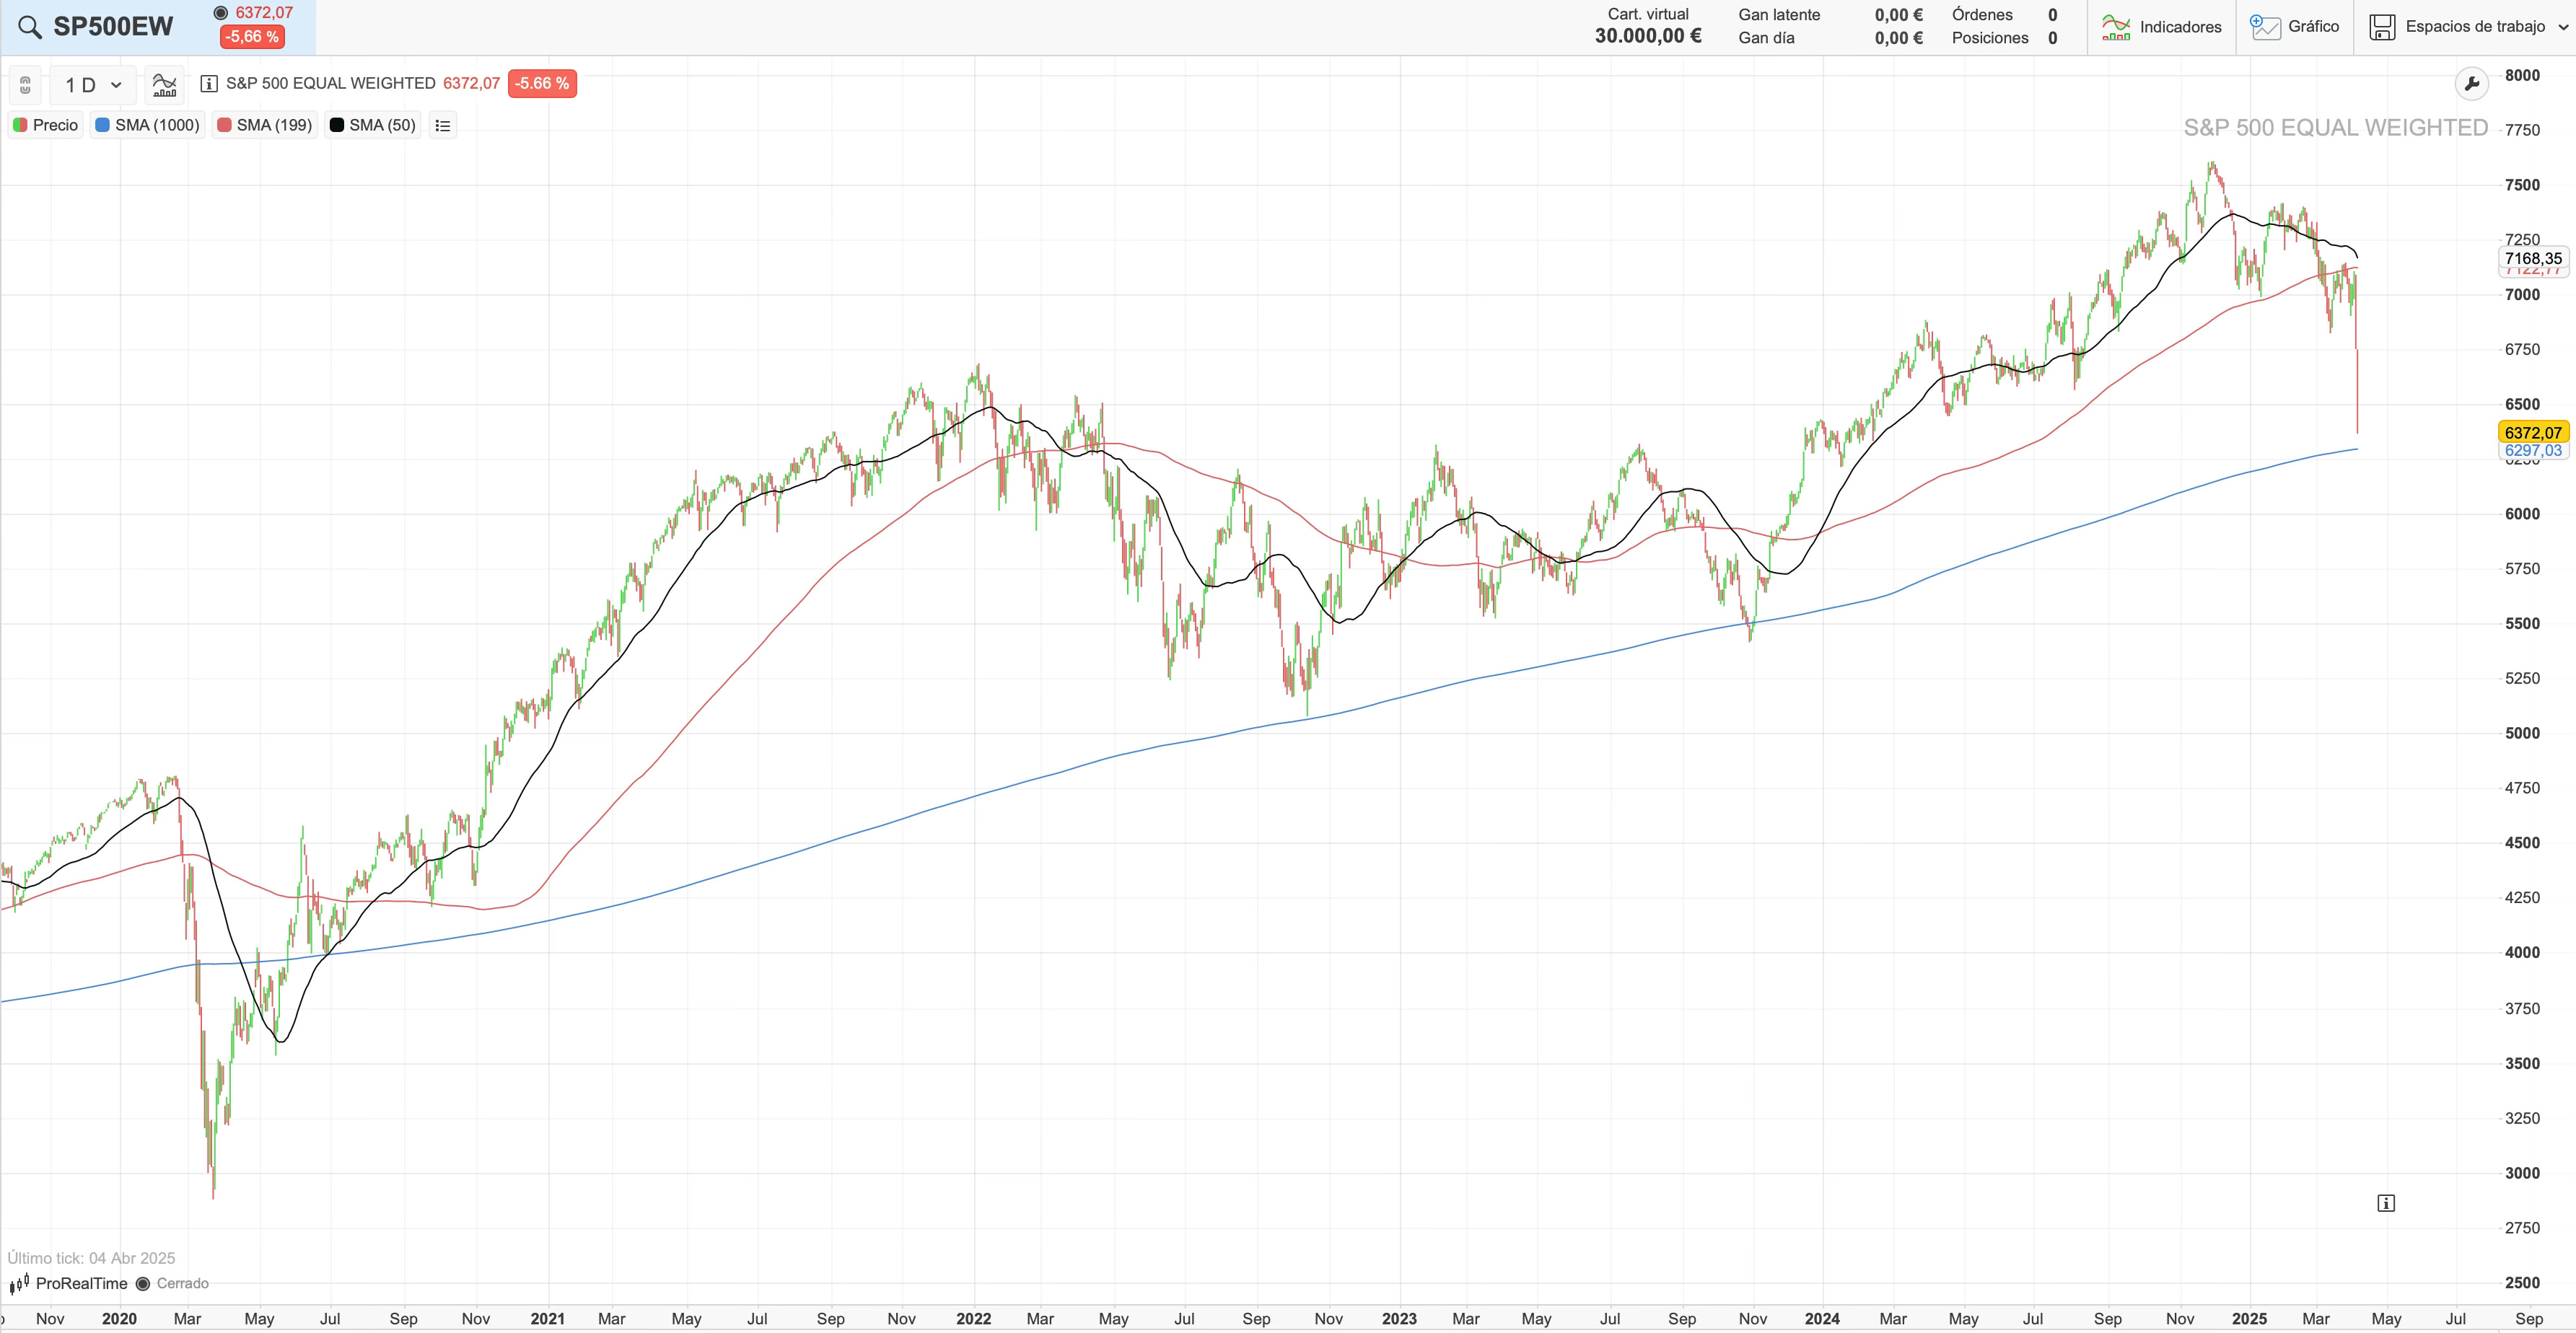Open the 1 D timeframe dropdown

[x=93, y=85]
